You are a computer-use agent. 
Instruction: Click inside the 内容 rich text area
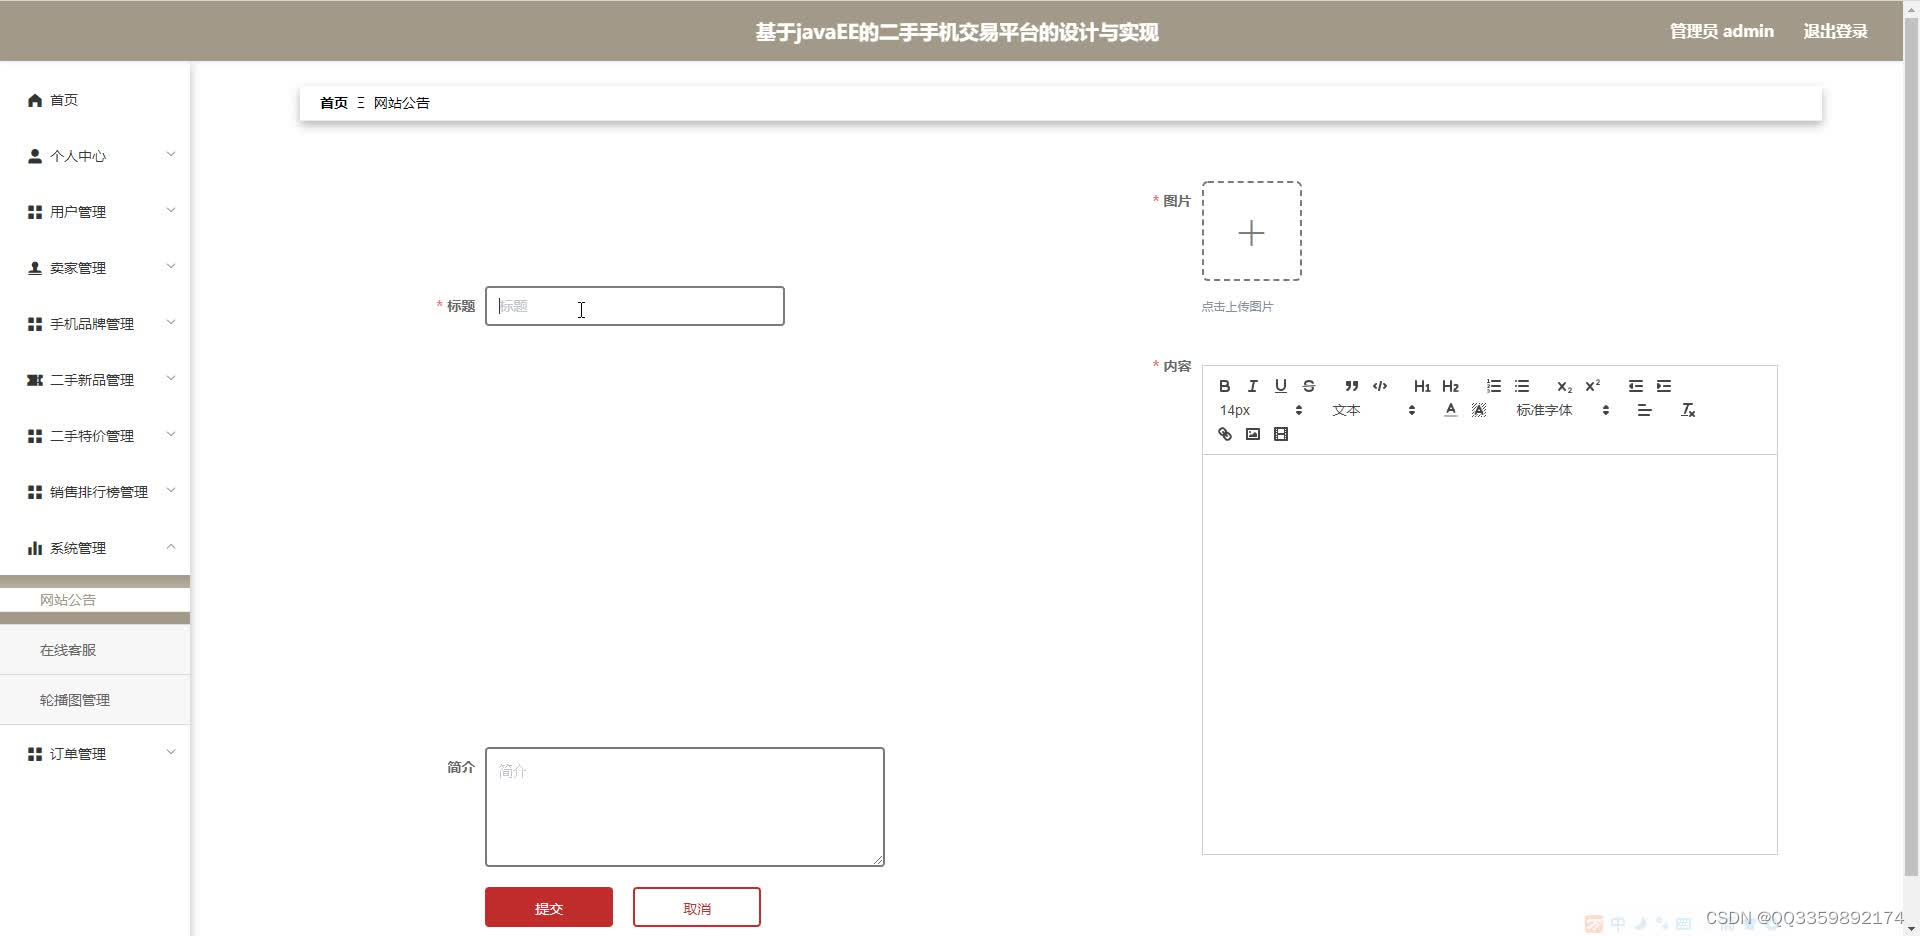(x=1489, y=654)
